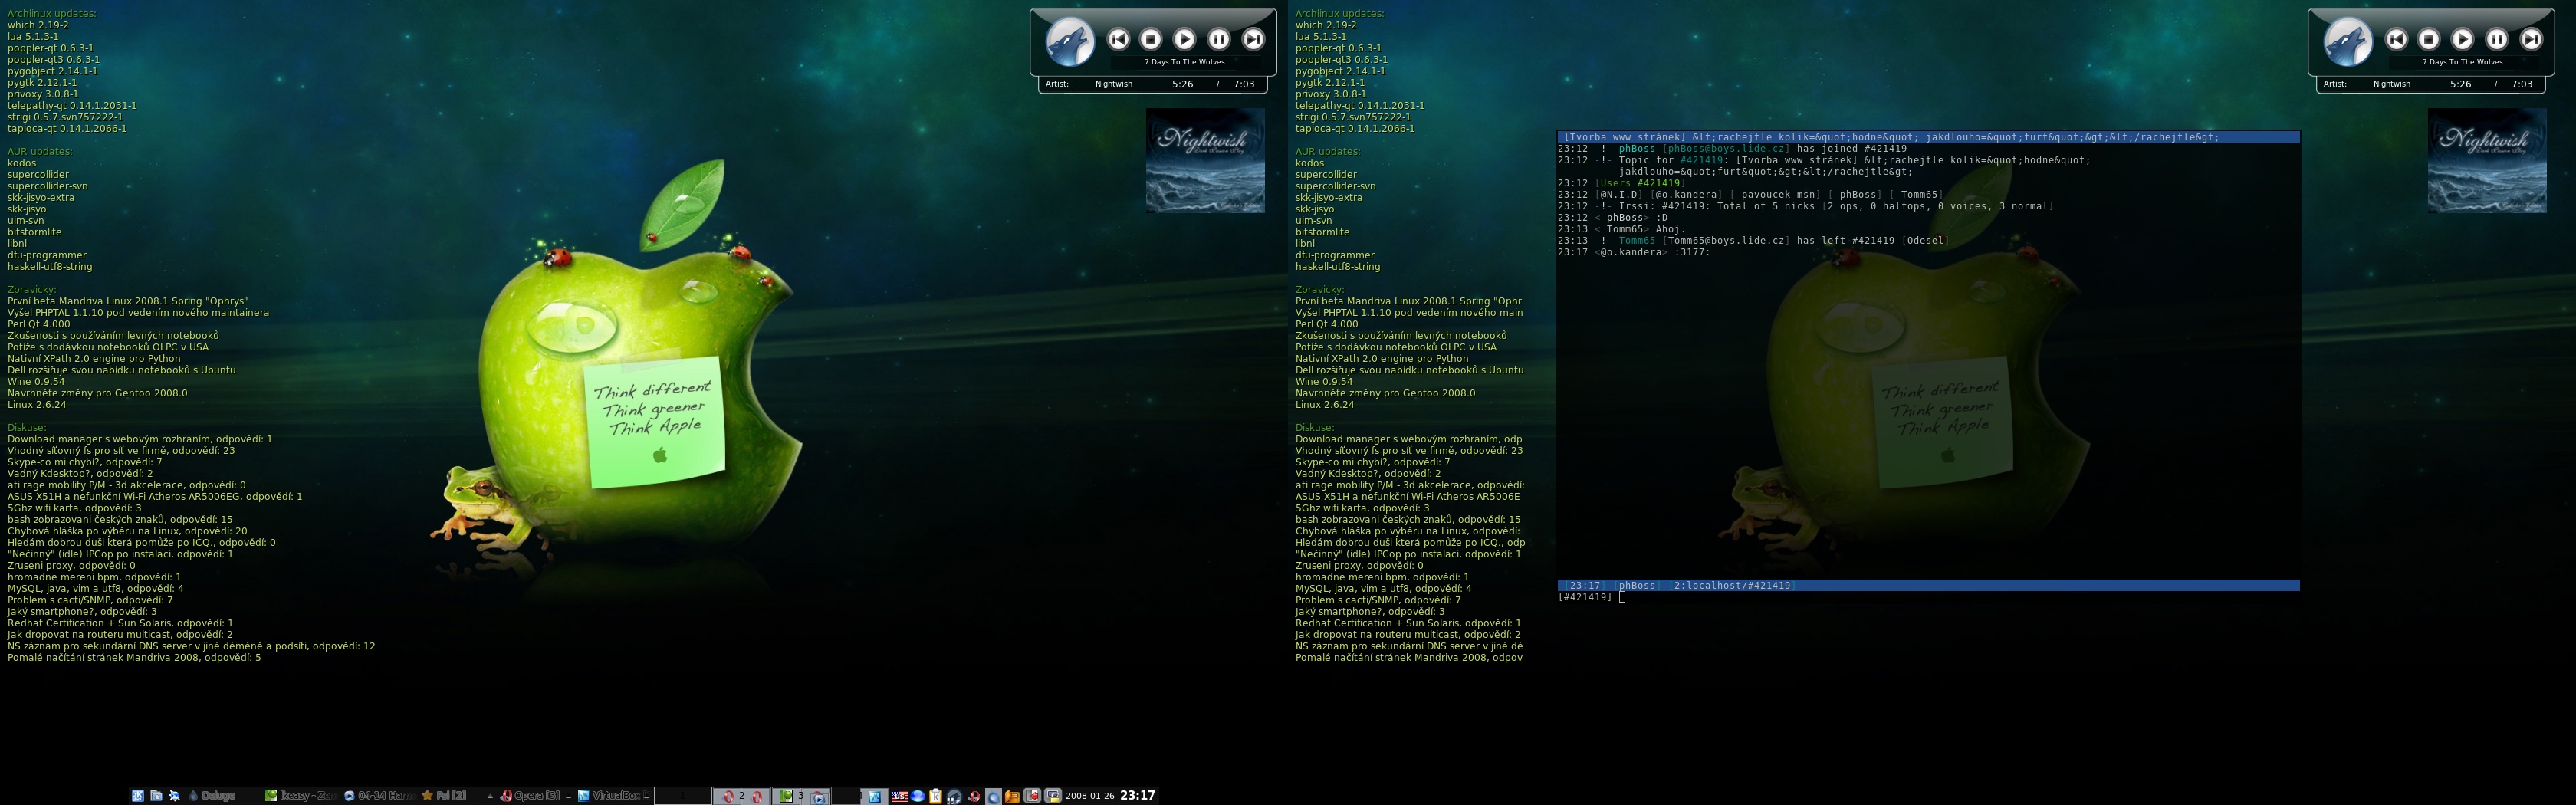The height and width of the screenshot is (805, 2576).
Task: Click the Tvorba www stránek topic bar in irssi
Action: click(1928, 137)
